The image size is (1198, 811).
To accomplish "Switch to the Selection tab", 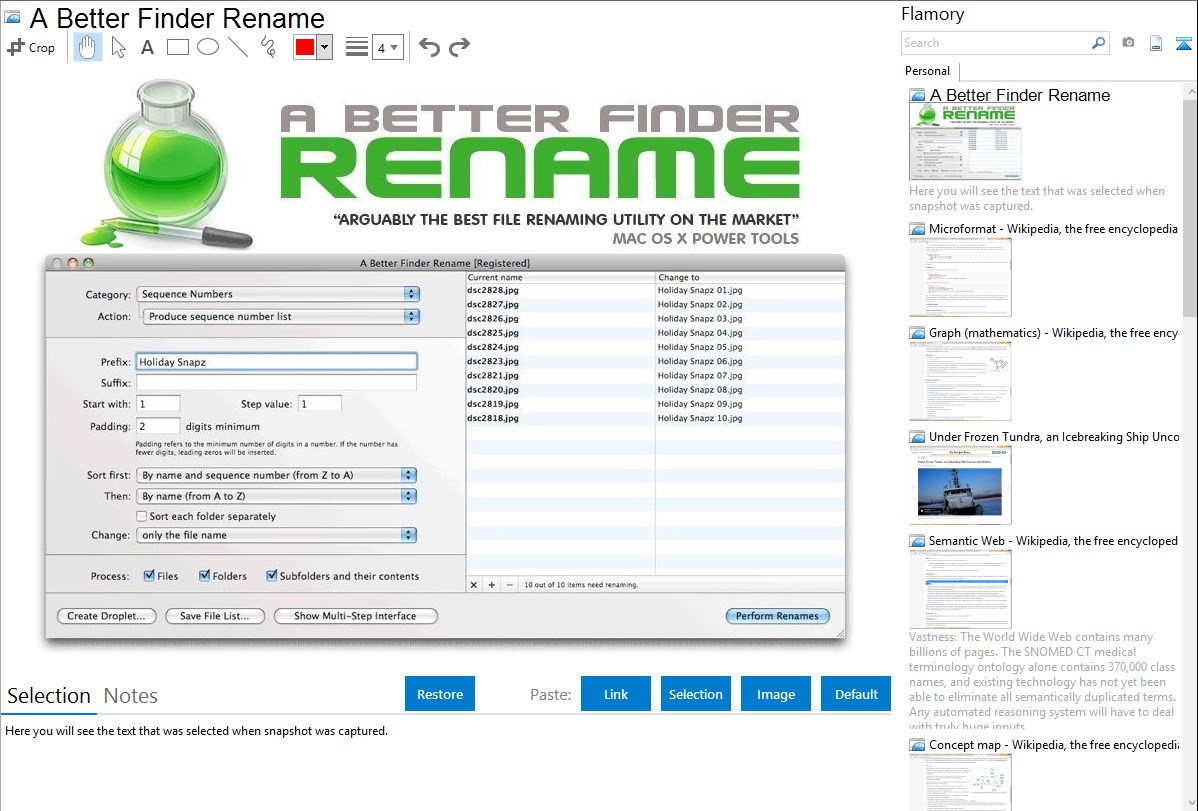I will pos(49,696).
